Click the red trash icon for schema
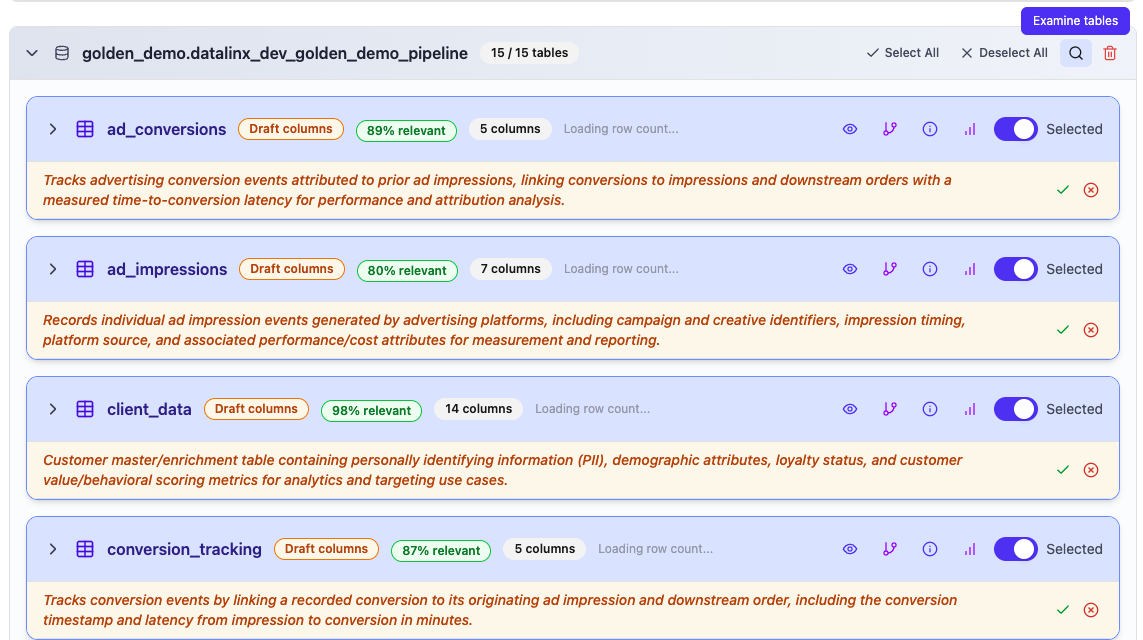This screenshot has height=640, width=1143. click(x=1110, y=53)
